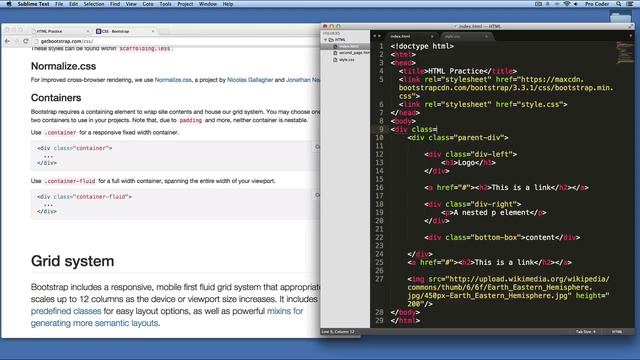Copy the container code snippet icon
Screen dimensions: 640x360
[x=317, y=147]
